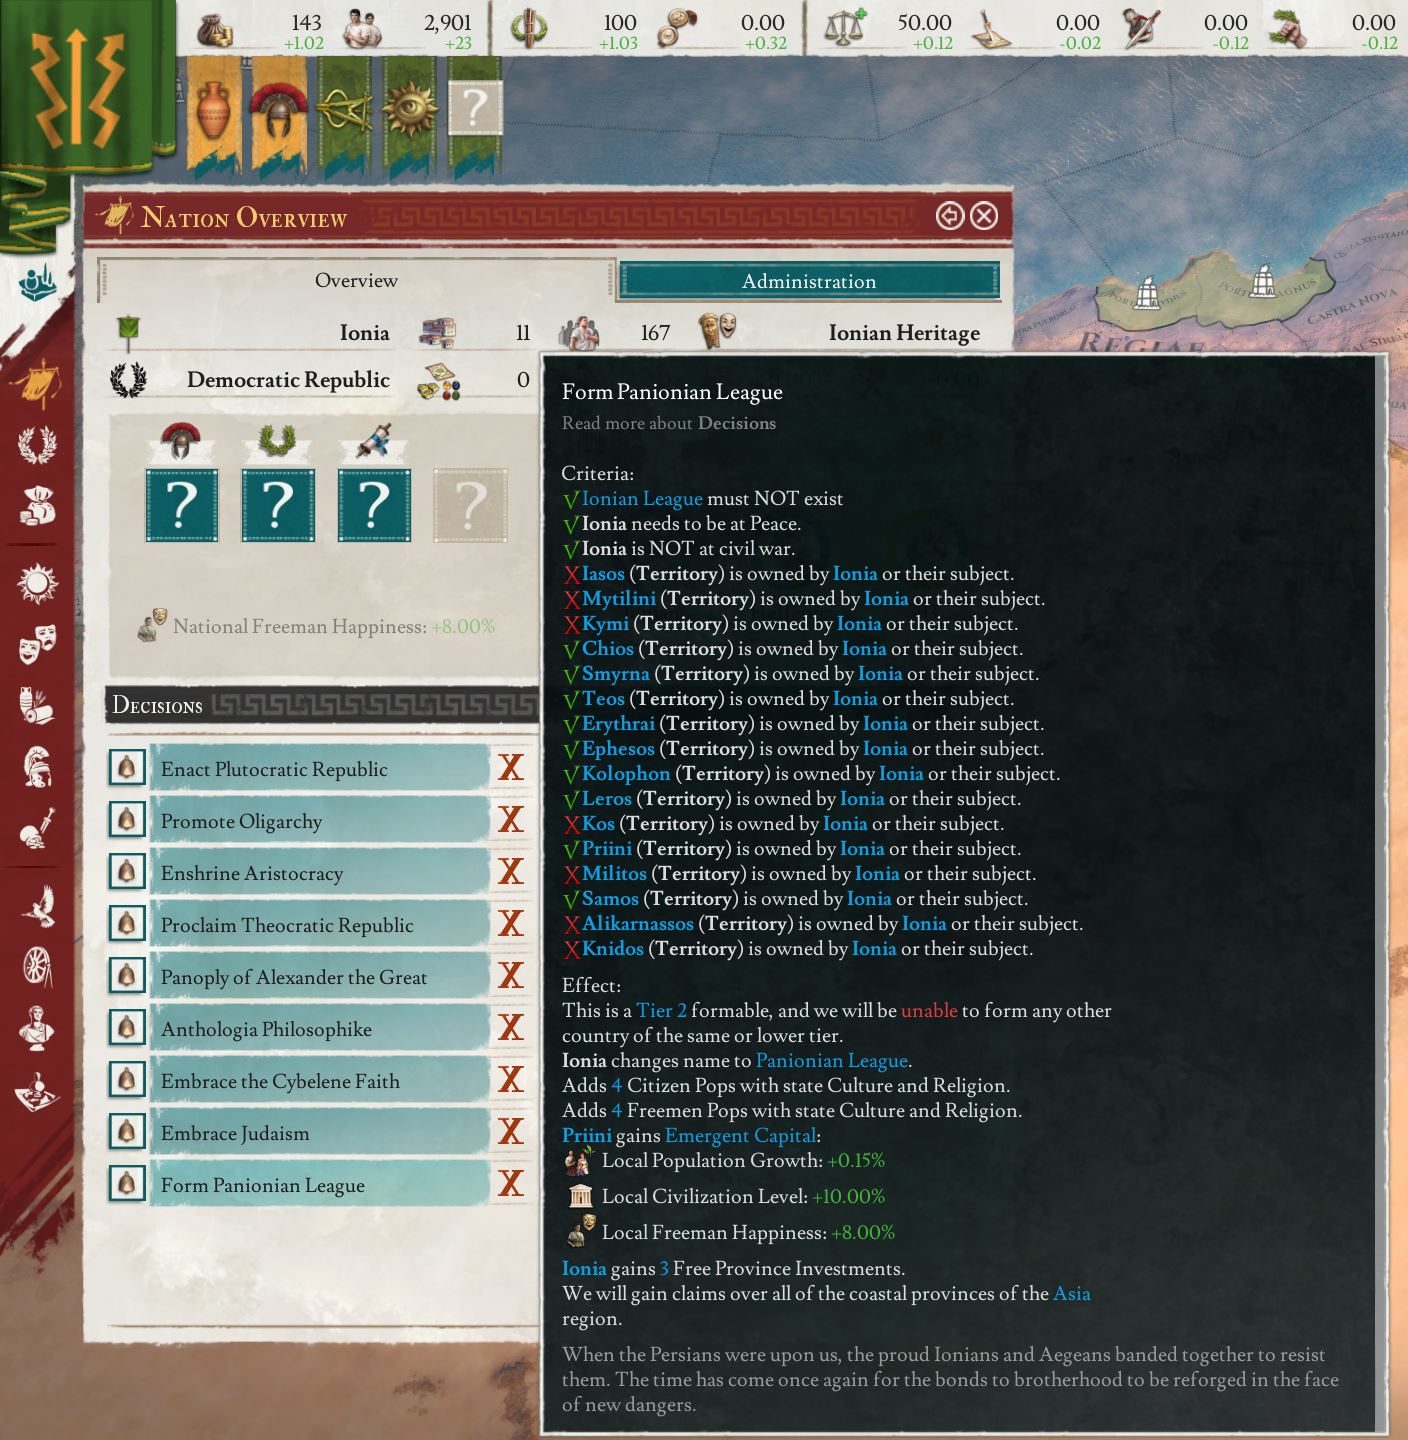The width and height of the screenshot is (1408, 1440).
Task: Click the manpower people icon
Action: pos(362,30)
